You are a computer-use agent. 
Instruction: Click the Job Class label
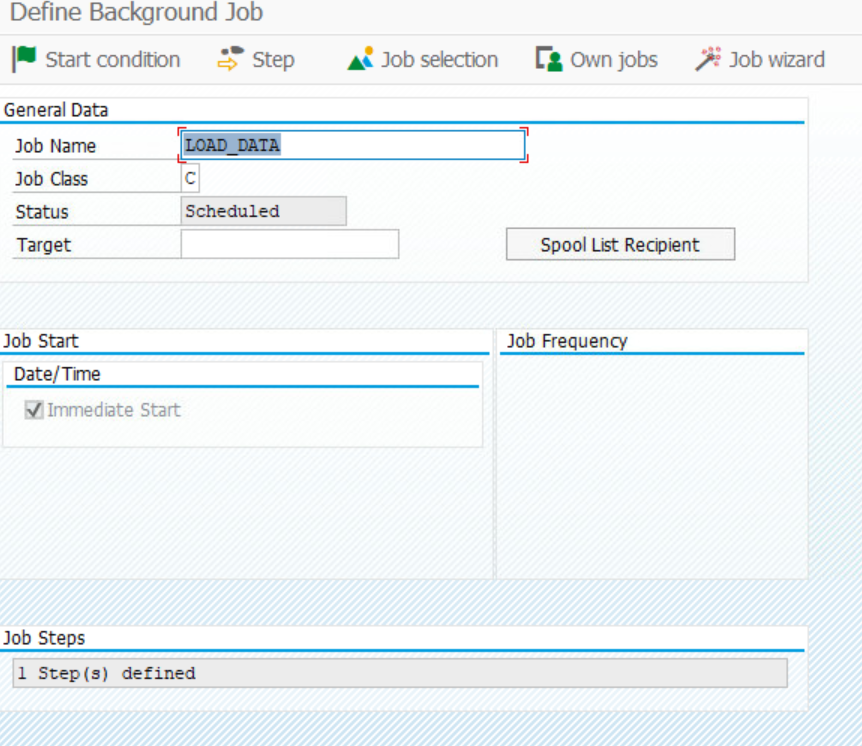(52, 179)
